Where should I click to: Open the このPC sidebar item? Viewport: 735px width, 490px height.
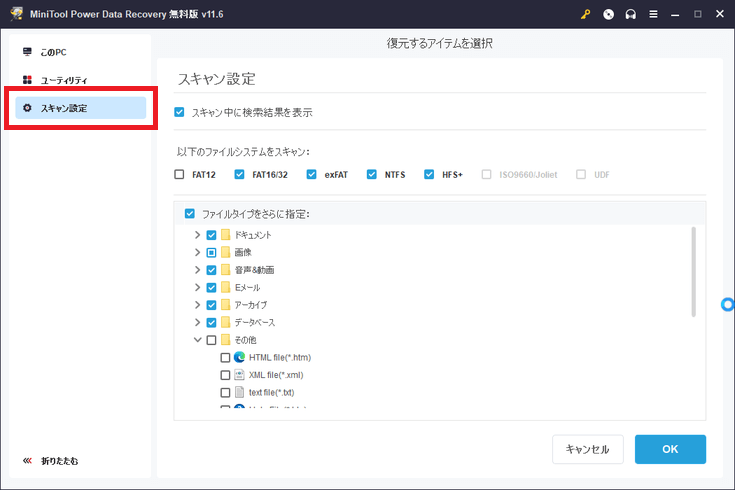tap(54, 52)
